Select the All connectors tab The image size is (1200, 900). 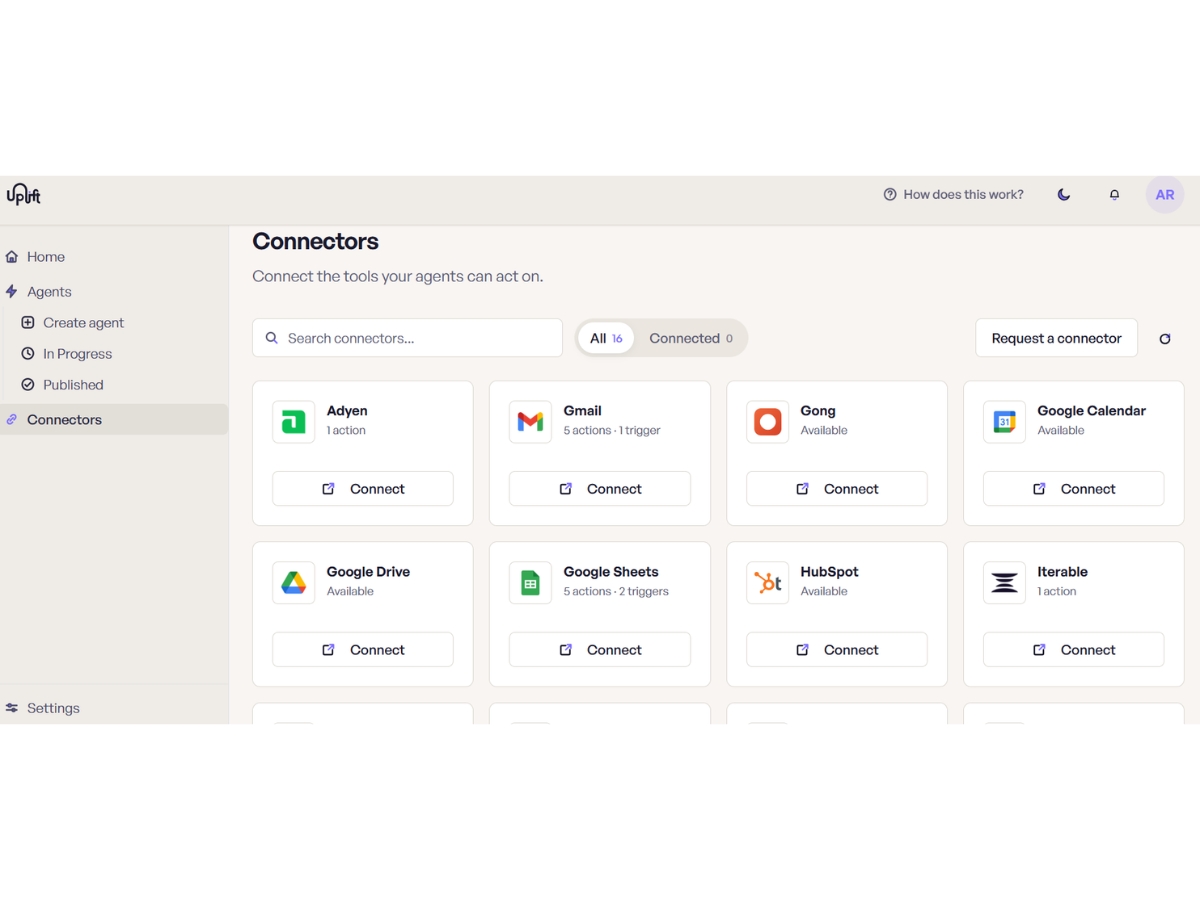pos(606,338)
